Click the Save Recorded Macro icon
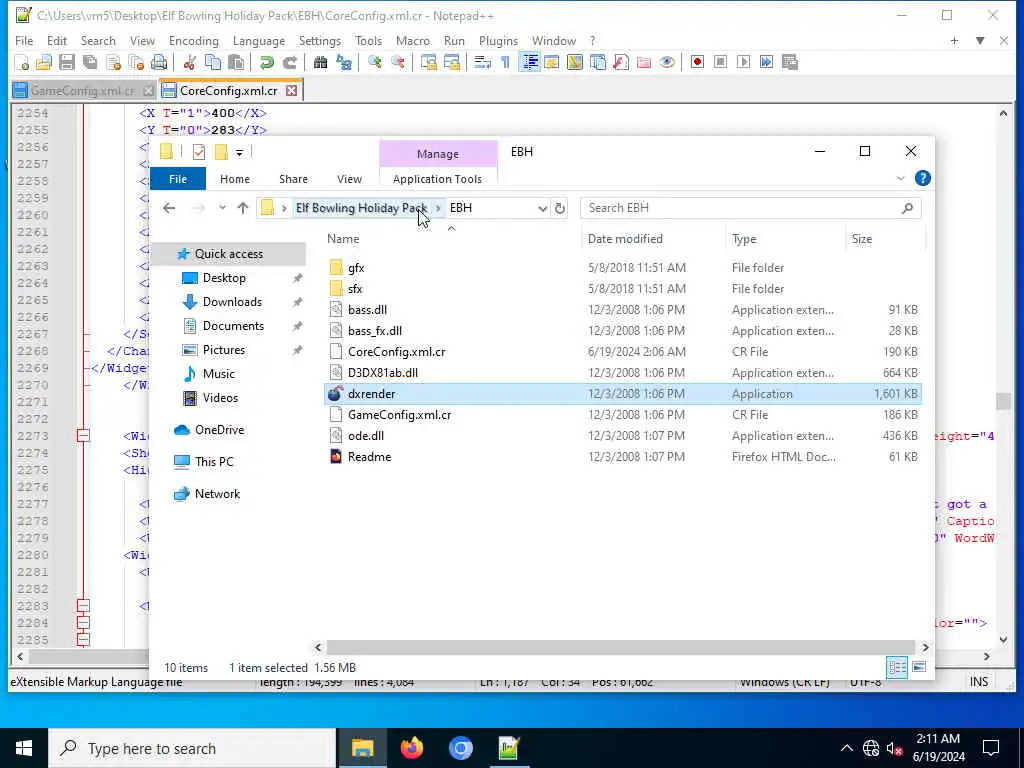The height and width of the screenshot is (768, 1024). click(x=790, y=63)
